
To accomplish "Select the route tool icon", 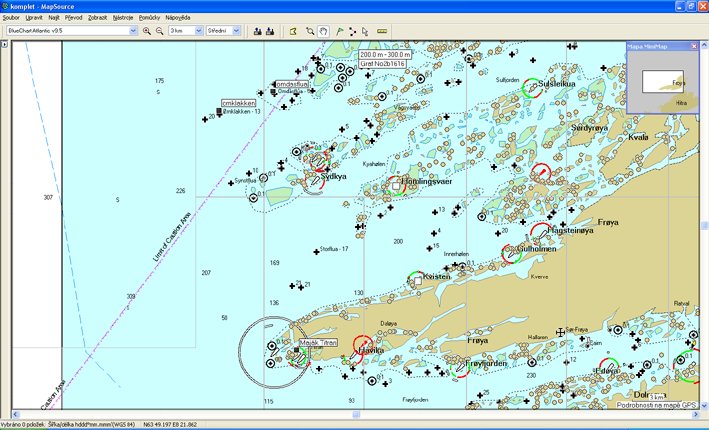I will point(352,31).
